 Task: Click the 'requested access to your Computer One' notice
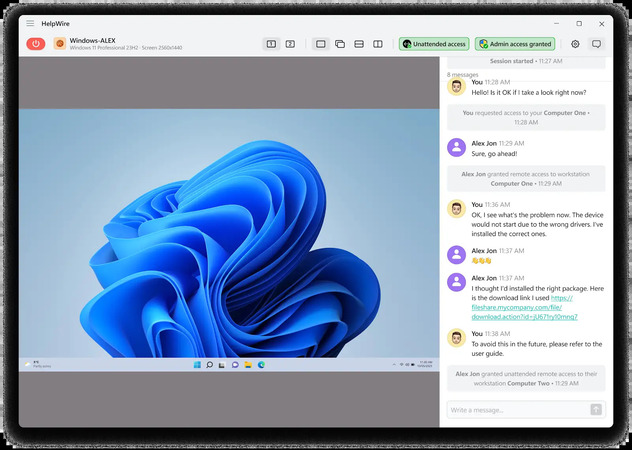coord(526,117)
